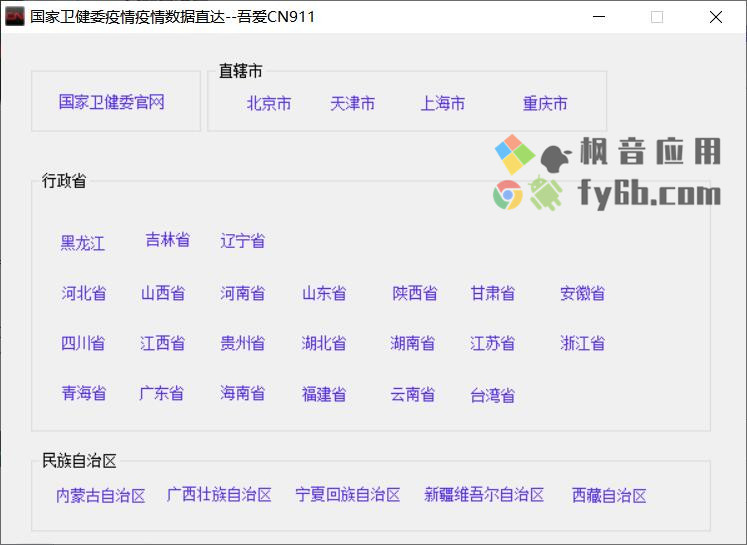
Task: Open 山东省 link
Action: [x=324, y=293]
